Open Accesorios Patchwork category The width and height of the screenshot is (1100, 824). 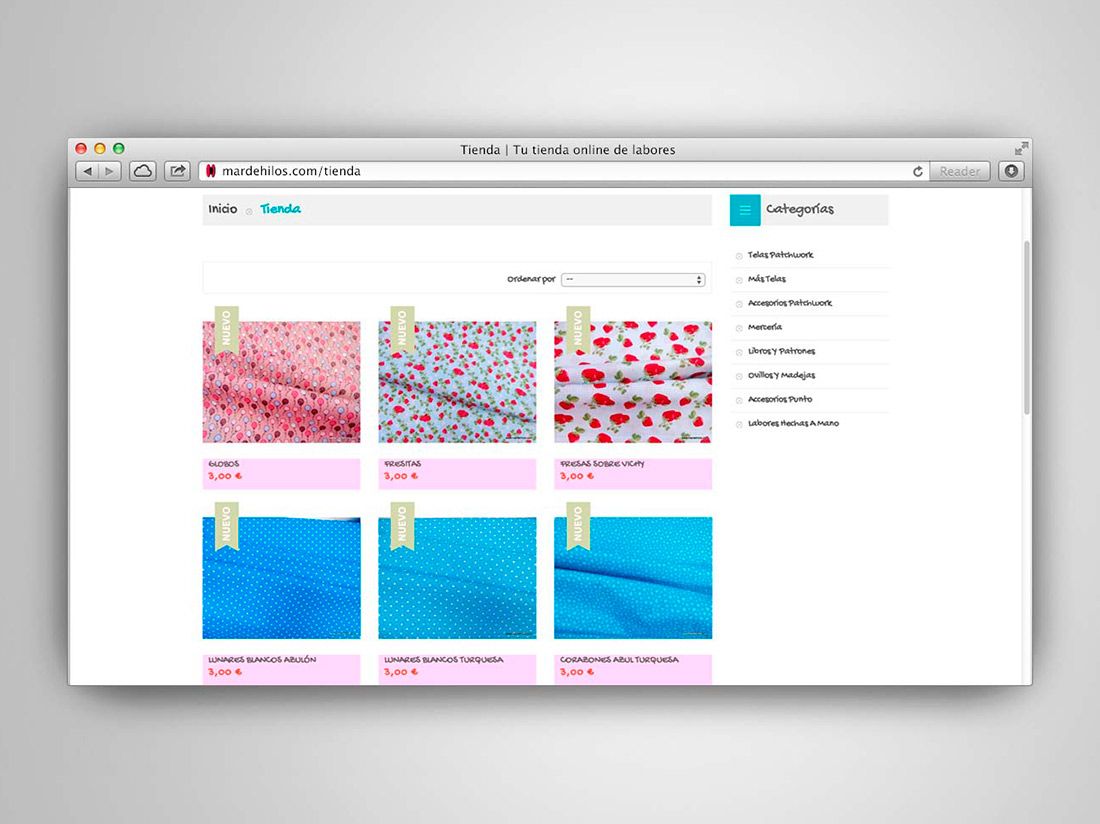[790, 303]
